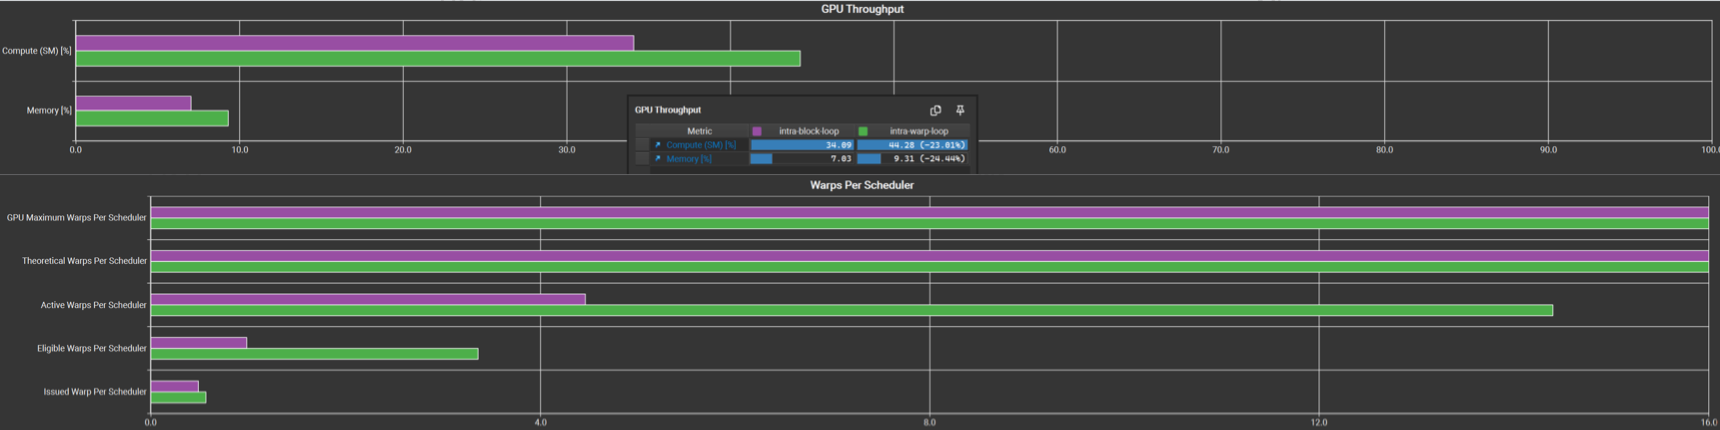Image resolution: width=1720 pixels, height=430 pixels.
Task: Click the purple Memory [%] chart bar
Action: tap(133, 103)
